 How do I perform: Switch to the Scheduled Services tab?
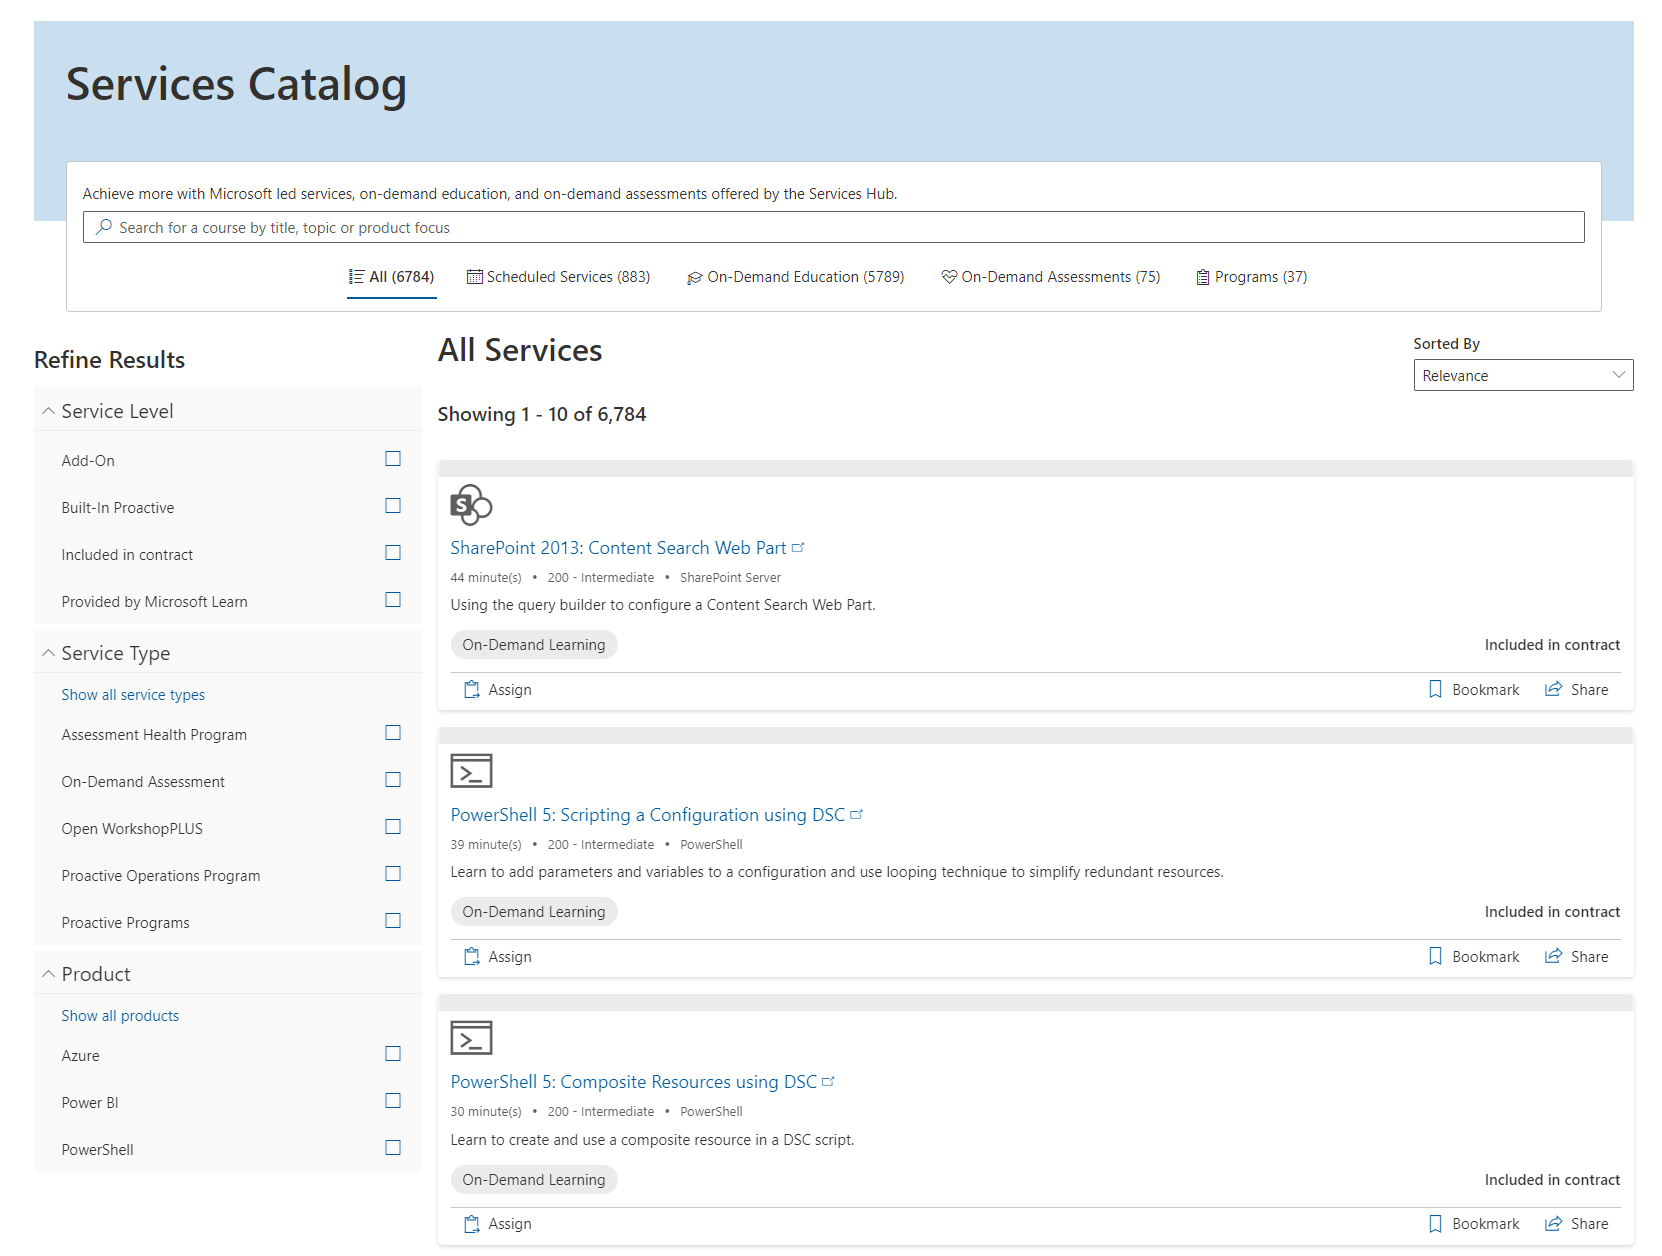coord(558,277)
